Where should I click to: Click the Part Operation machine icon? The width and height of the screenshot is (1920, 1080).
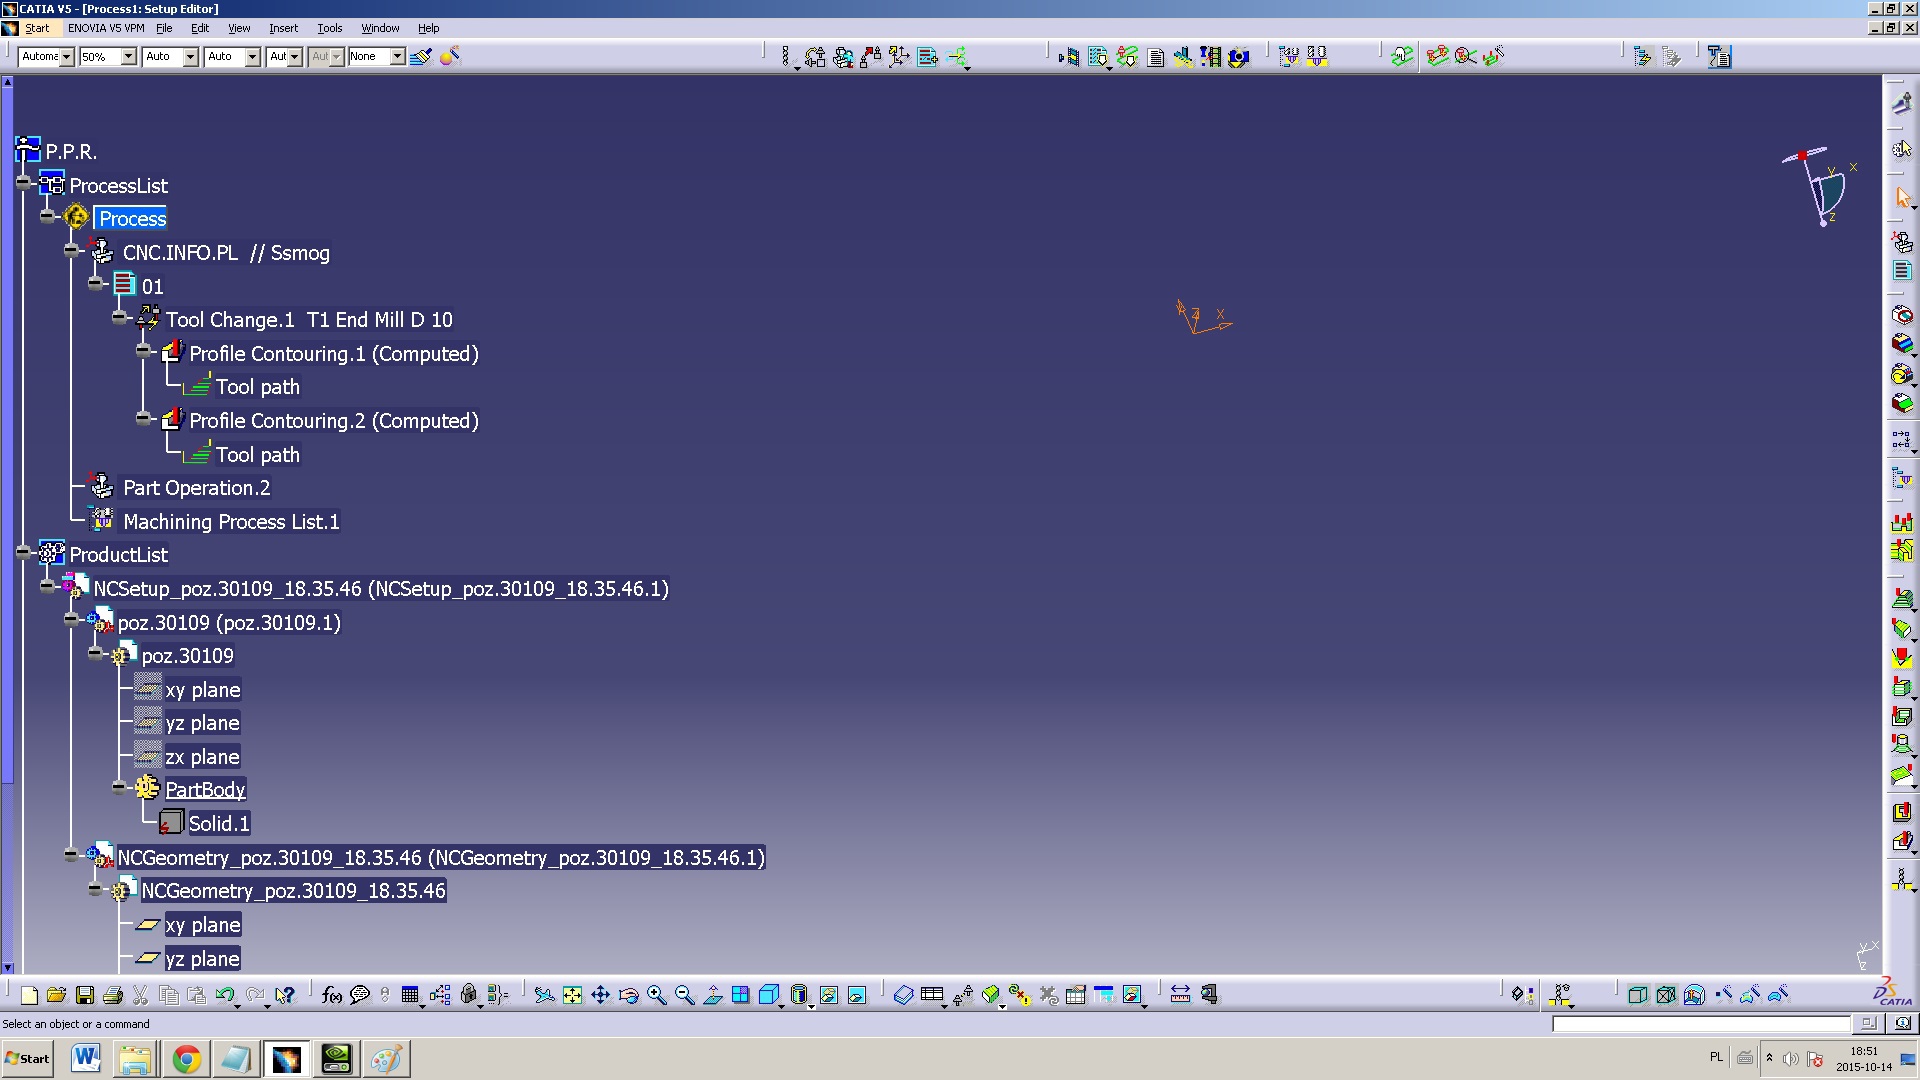coord(1902,243)
